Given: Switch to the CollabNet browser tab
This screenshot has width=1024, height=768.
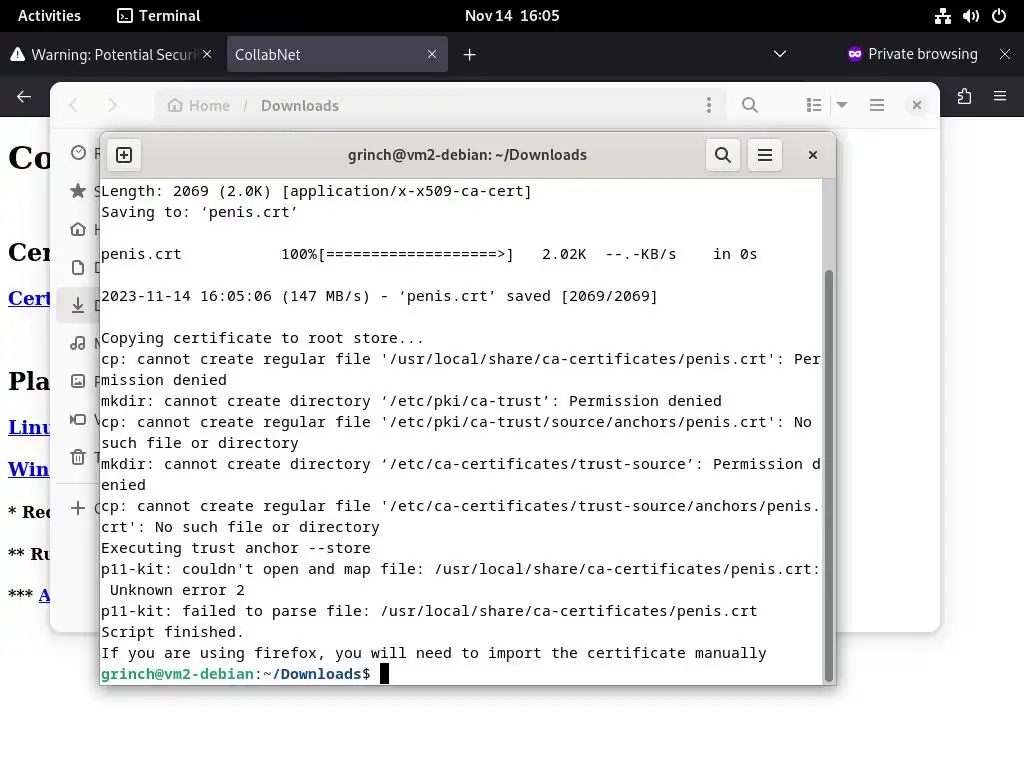Looking at the screenshot, I should click(x=337, y=54).
